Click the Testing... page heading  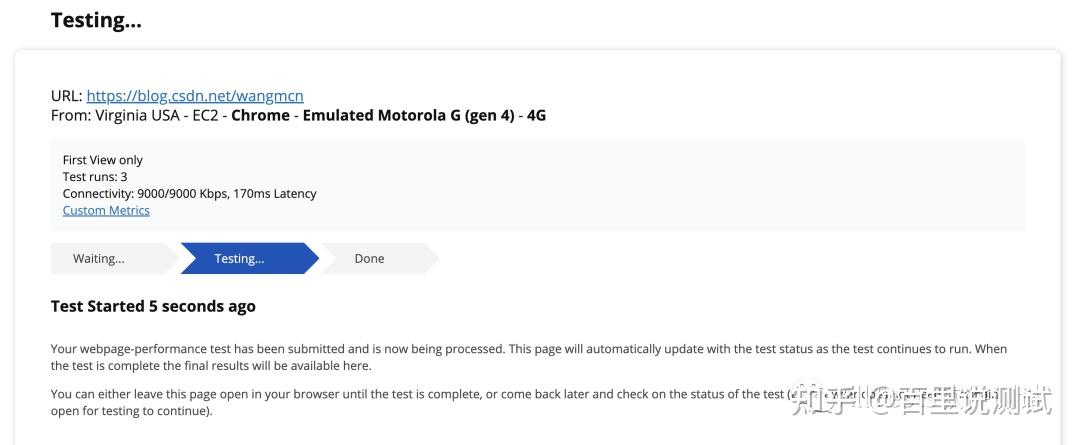(96, 20)
